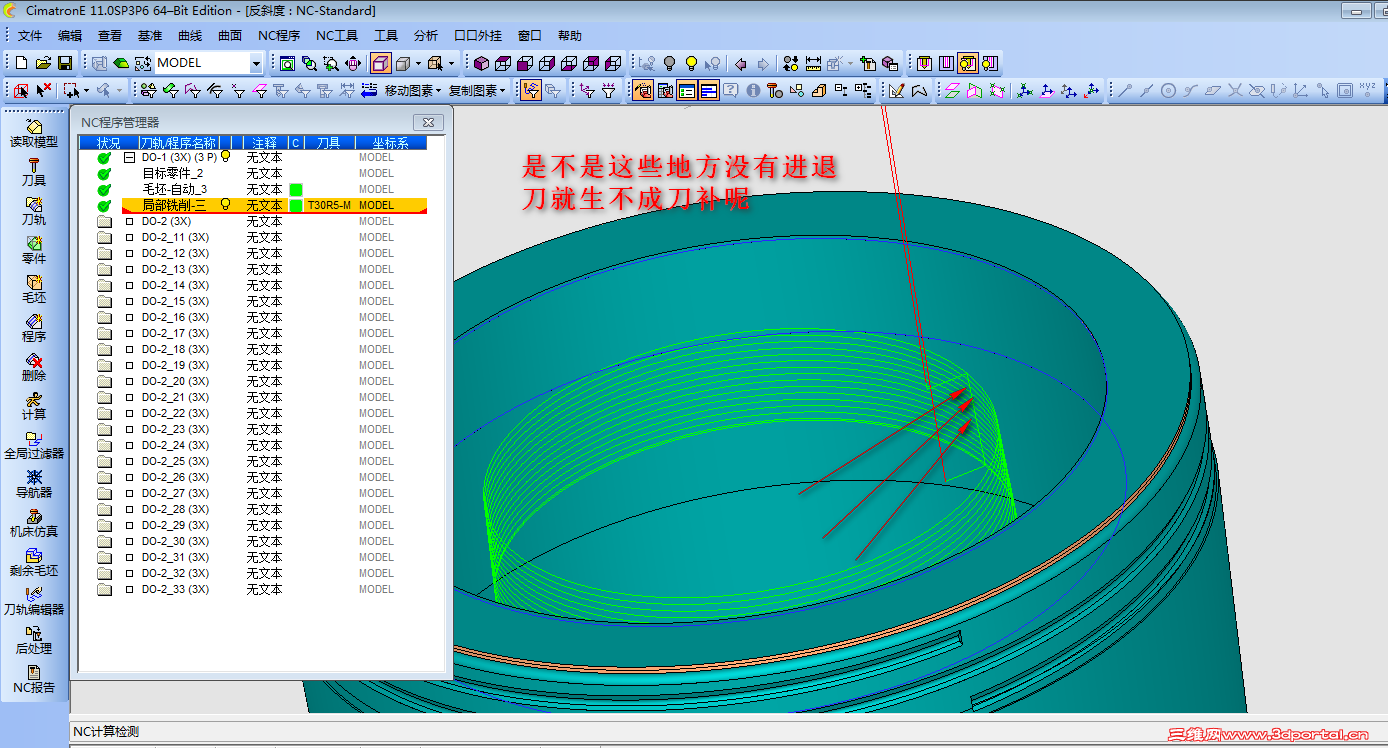Click the 状况 column header
The width and height of the screenshot is (1388, 748).
pyautogui.click(x=108, y=143)
